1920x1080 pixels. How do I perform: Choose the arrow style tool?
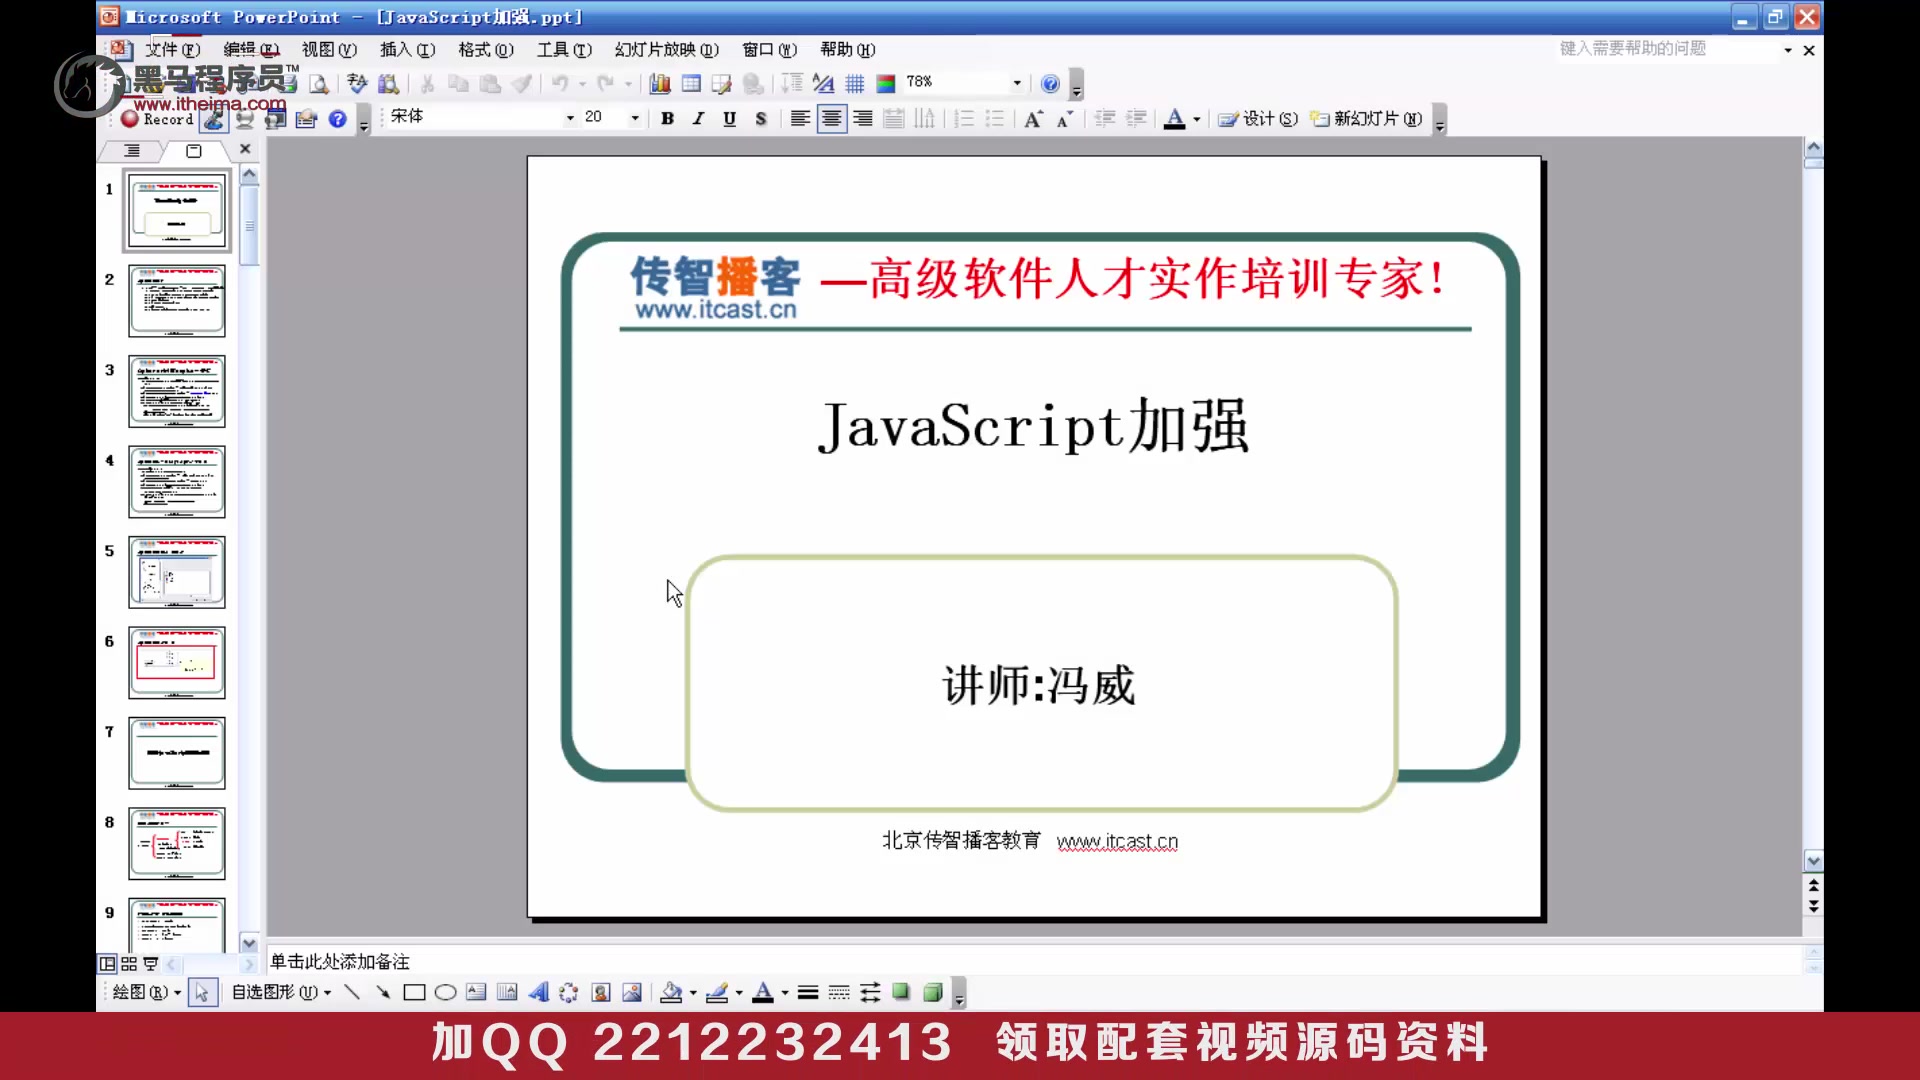point(870,992)
